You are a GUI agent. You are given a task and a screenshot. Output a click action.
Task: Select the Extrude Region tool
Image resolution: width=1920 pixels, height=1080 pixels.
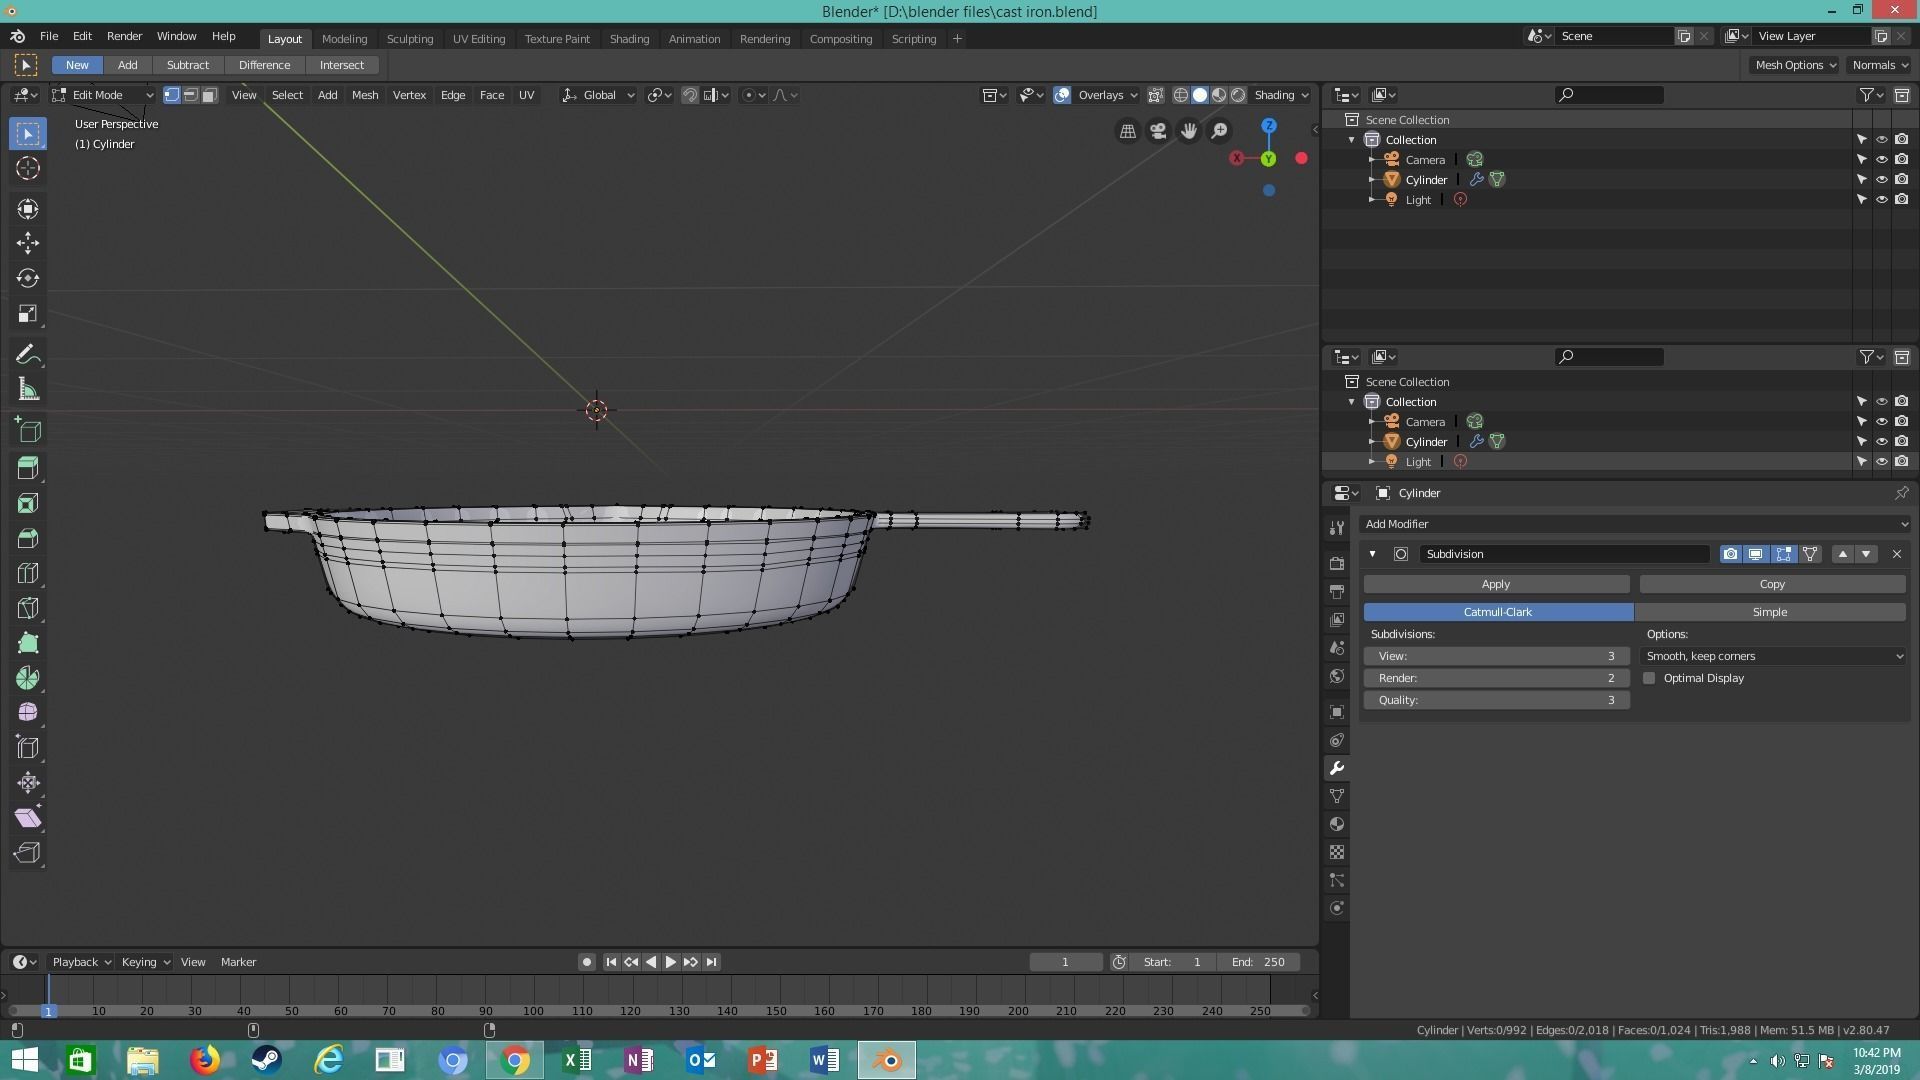pos(28,467)
